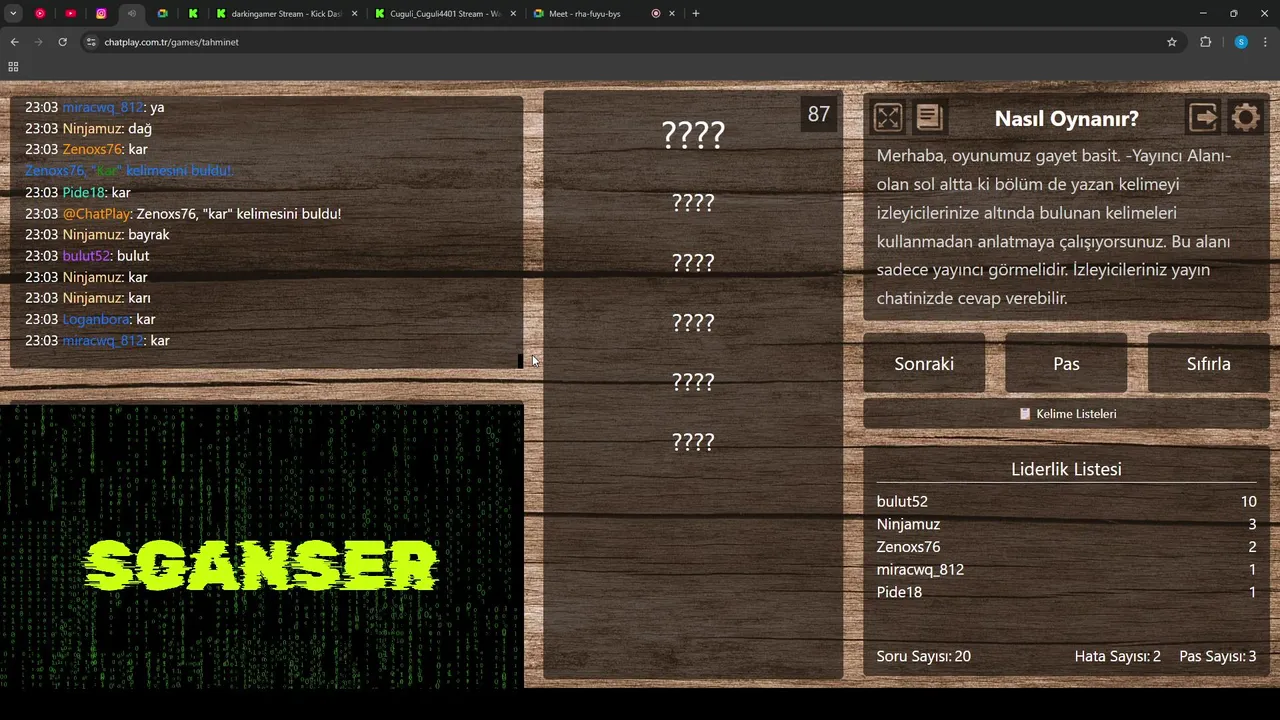Image resolution: width=1280 pixels, height=720 pixels.
Task: Expand the tab search dropdown arrow
Action: (13, 13)
